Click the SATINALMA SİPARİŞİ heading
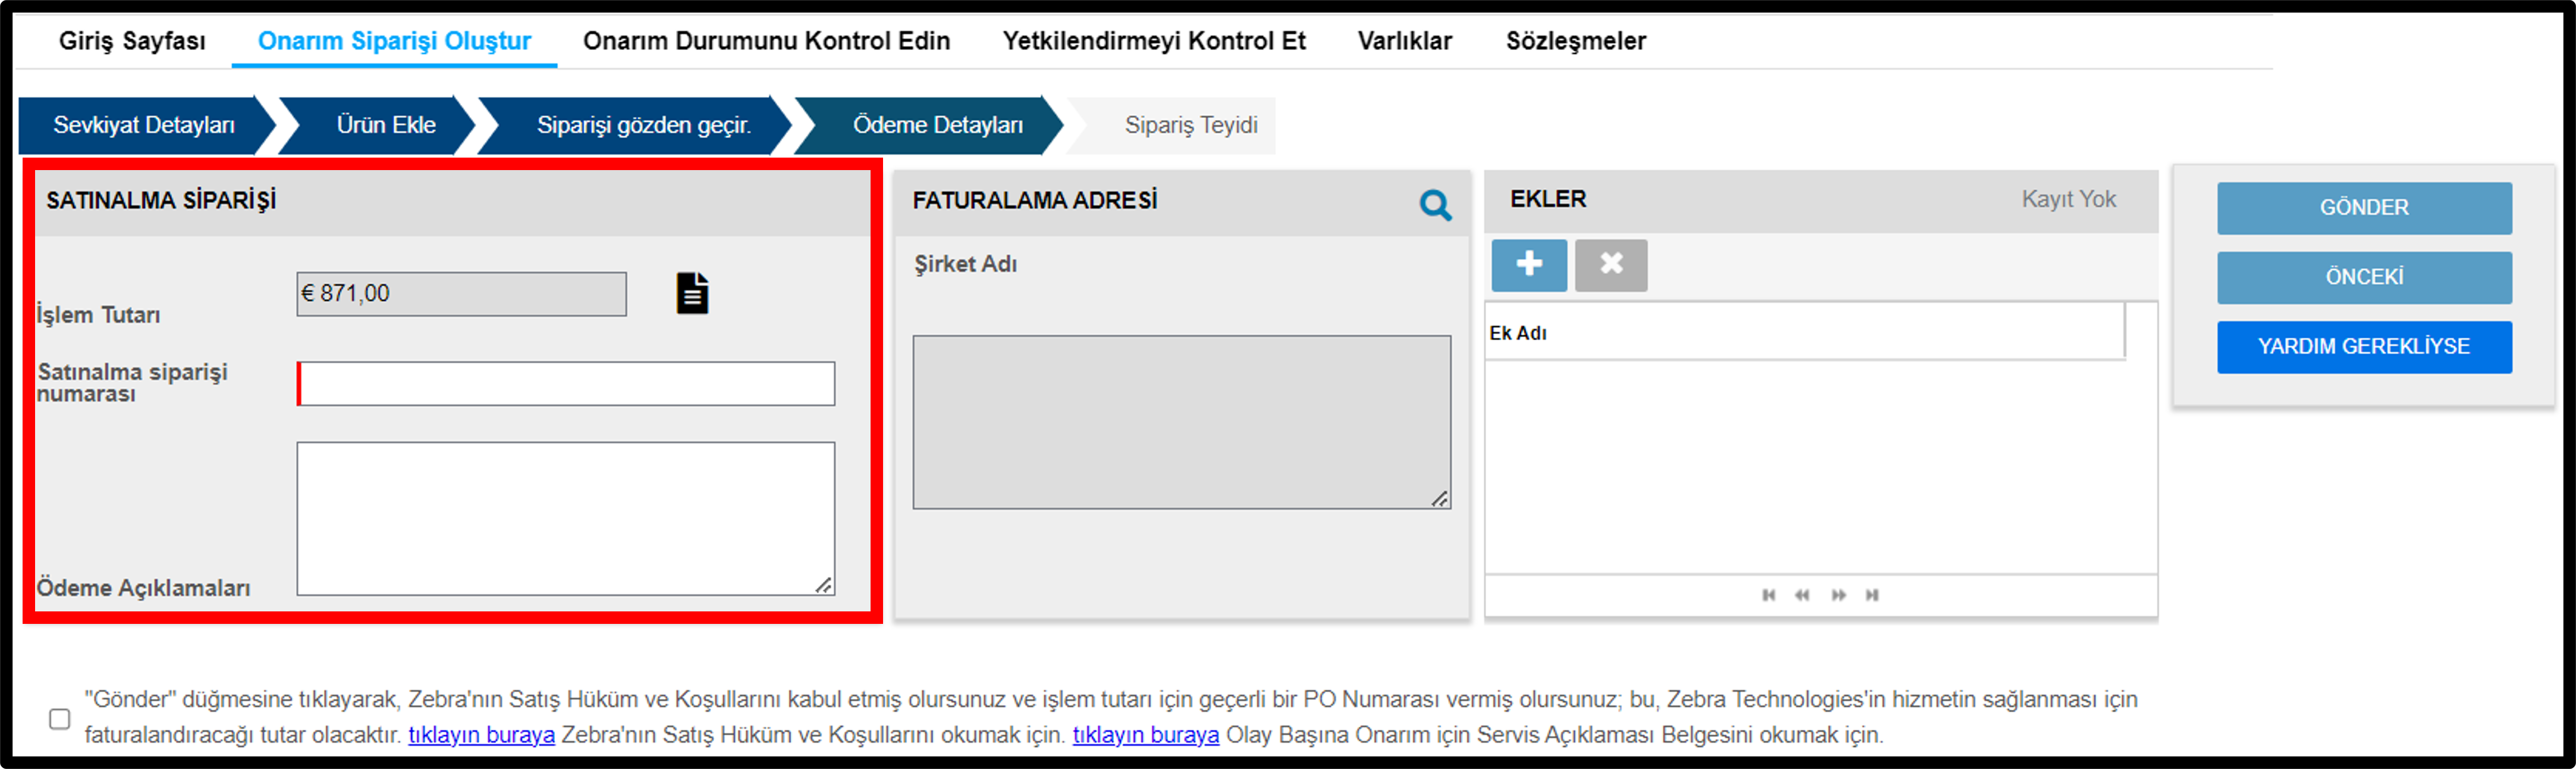 point(161,200)
